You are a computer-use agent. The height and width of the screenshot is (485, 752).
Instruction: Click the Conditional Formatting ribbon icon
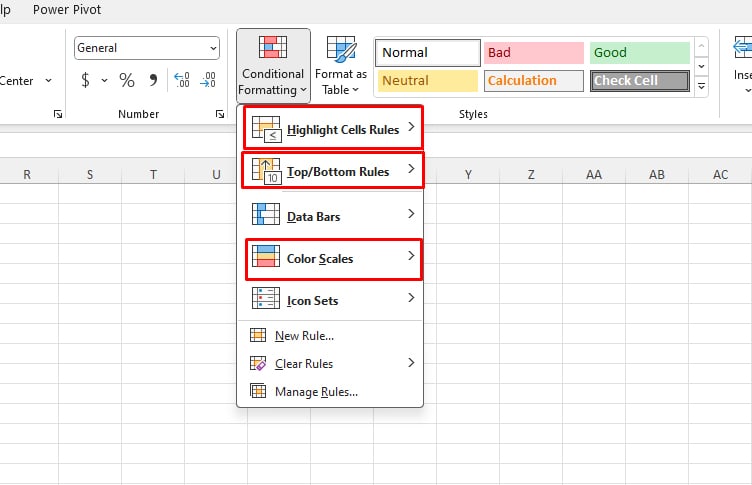[x=273, y=47]
